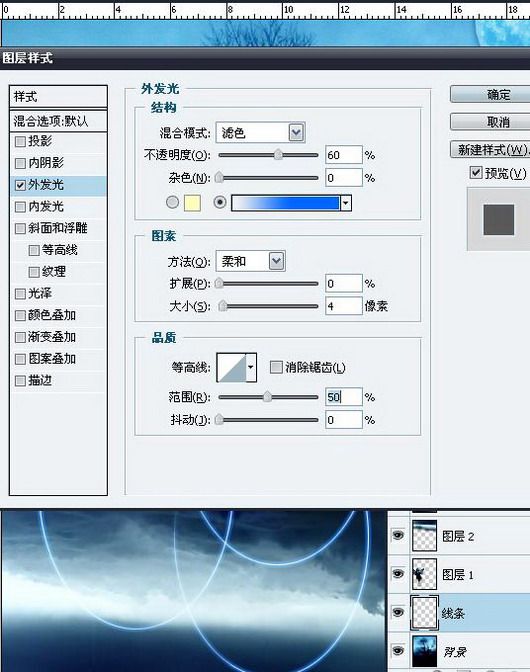The height and width of the screenshot is (672, 530).
Task: Click the 不透明度 opacity slider handle
Action: 278,154
